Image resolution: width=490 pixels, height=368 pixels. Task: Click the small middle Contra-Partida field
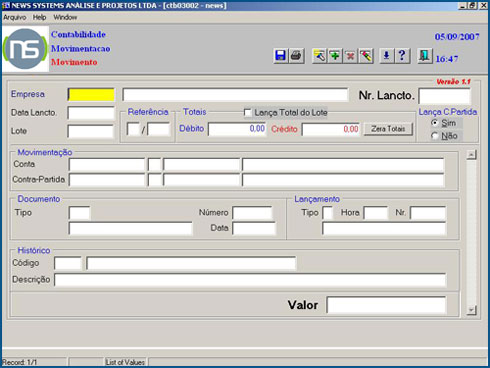tap(155, 180)
